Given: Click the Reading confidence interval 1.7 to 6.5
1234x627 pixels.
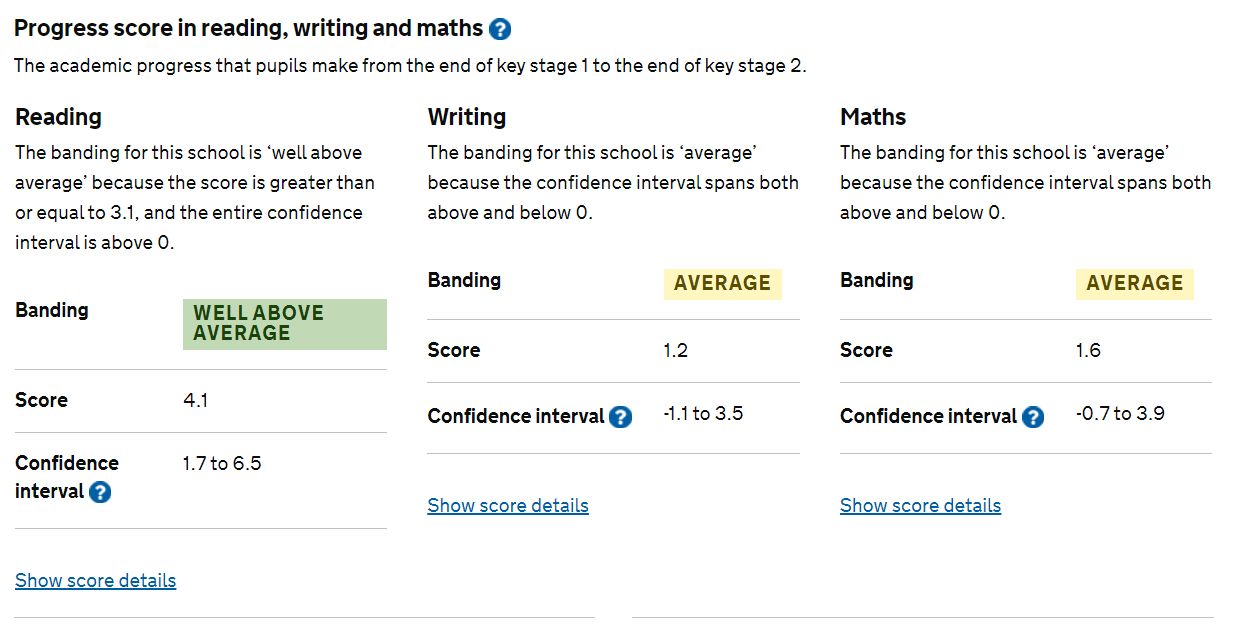Looking at the screenshot, I should (222, 464).
